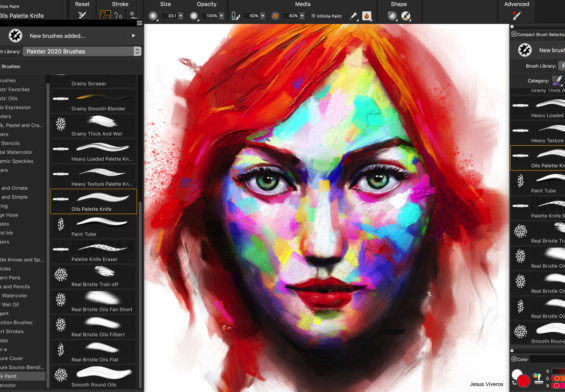Select the Grainy Thick And Wet brush

93,126
